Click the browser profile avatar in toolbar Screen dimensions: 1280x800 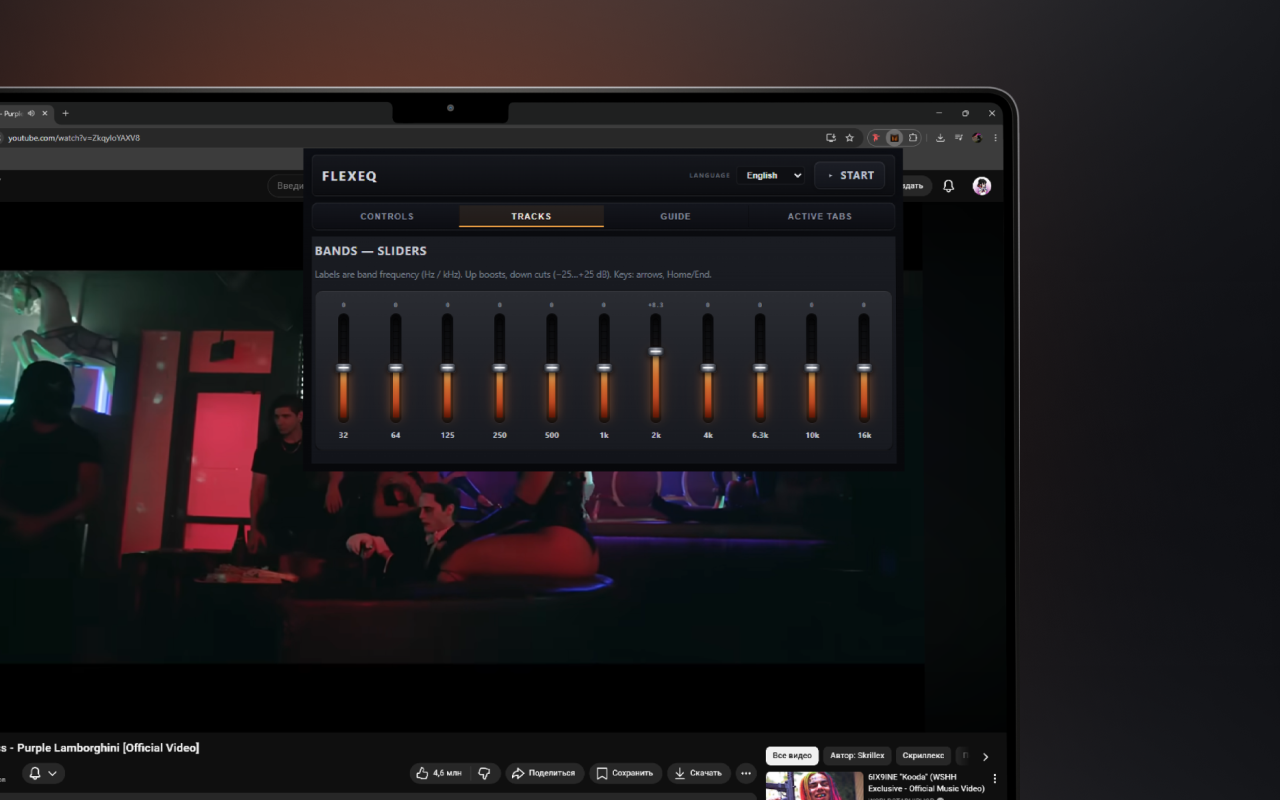coord(977,138)
